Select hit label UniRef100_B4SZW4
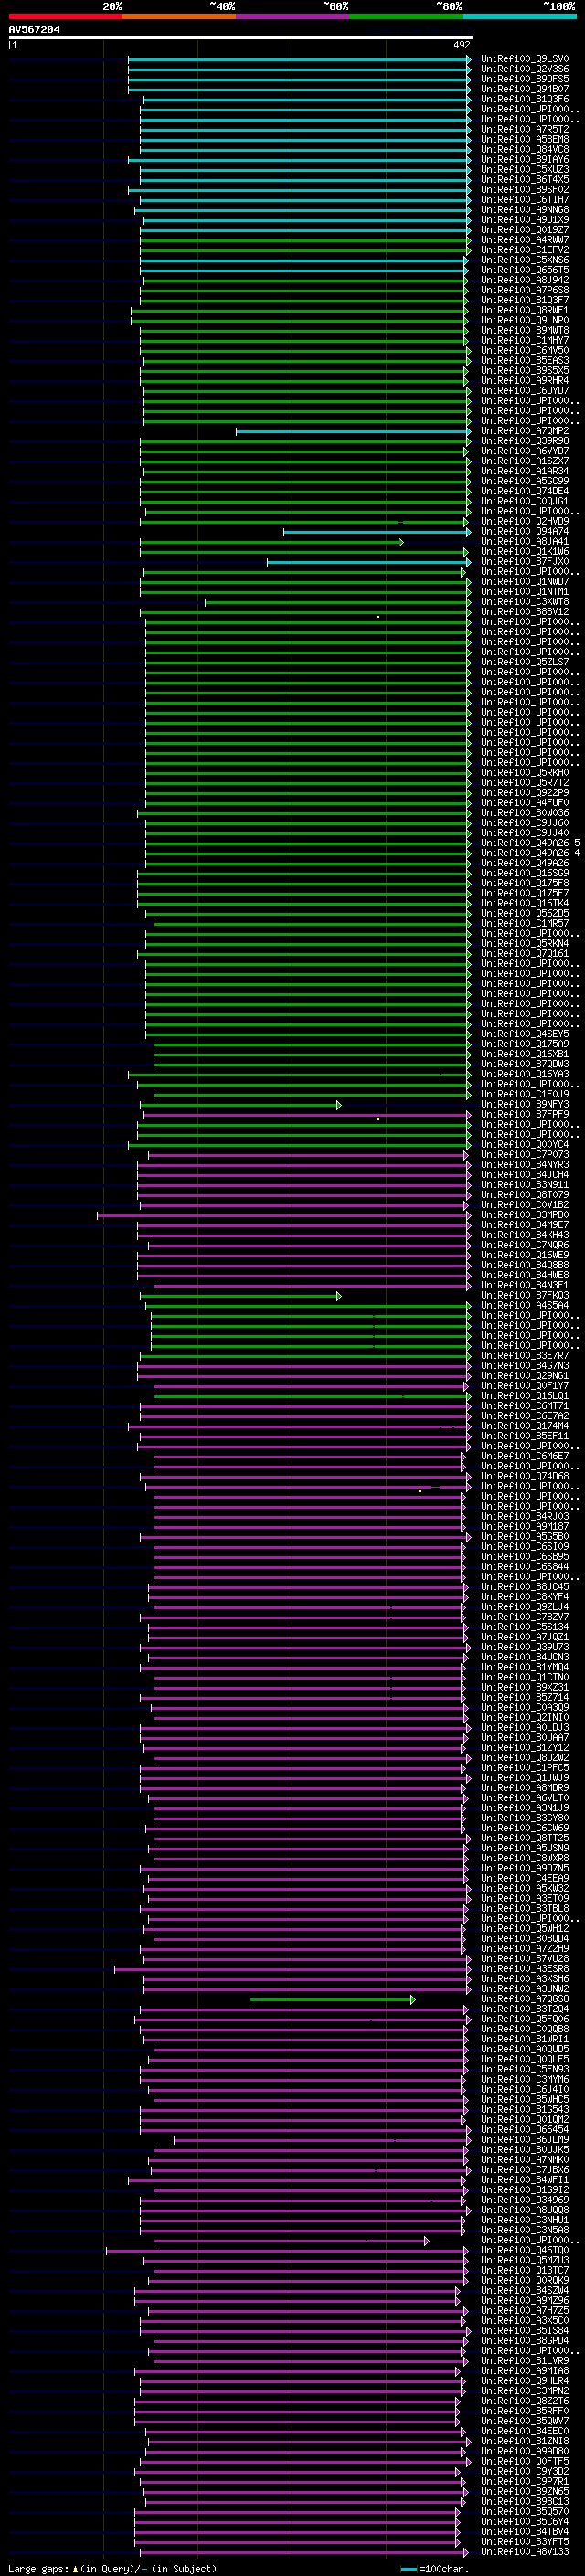The height and width of the screenshot is (2576, 585). pyautogui.click(x=525, y=2290)
